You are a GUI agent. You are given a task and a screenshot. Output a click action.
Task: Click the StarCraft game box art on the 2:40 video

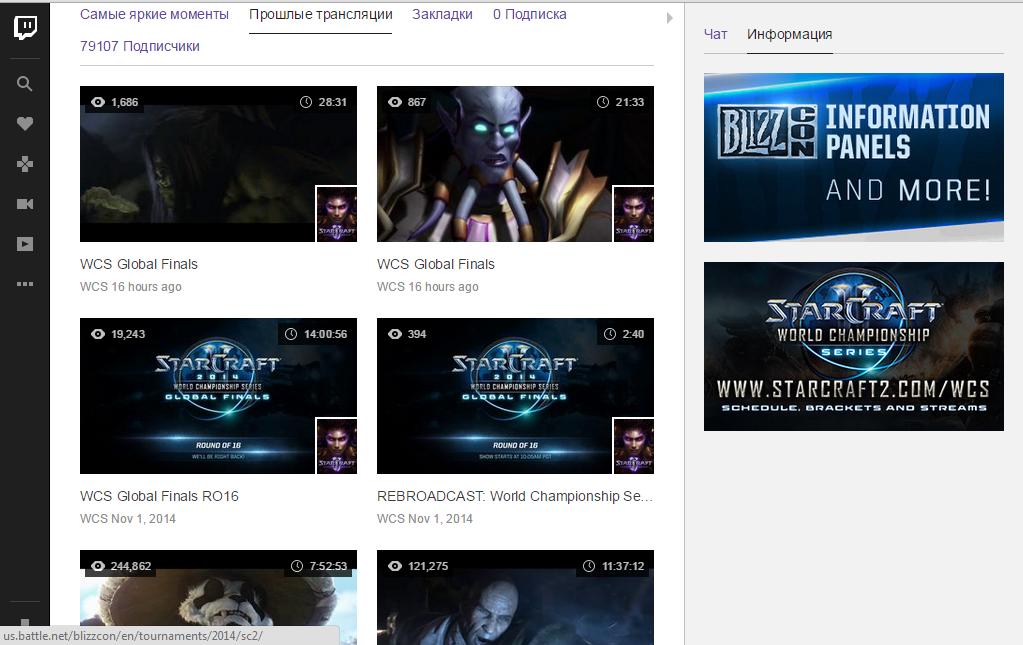pos(634,446)
